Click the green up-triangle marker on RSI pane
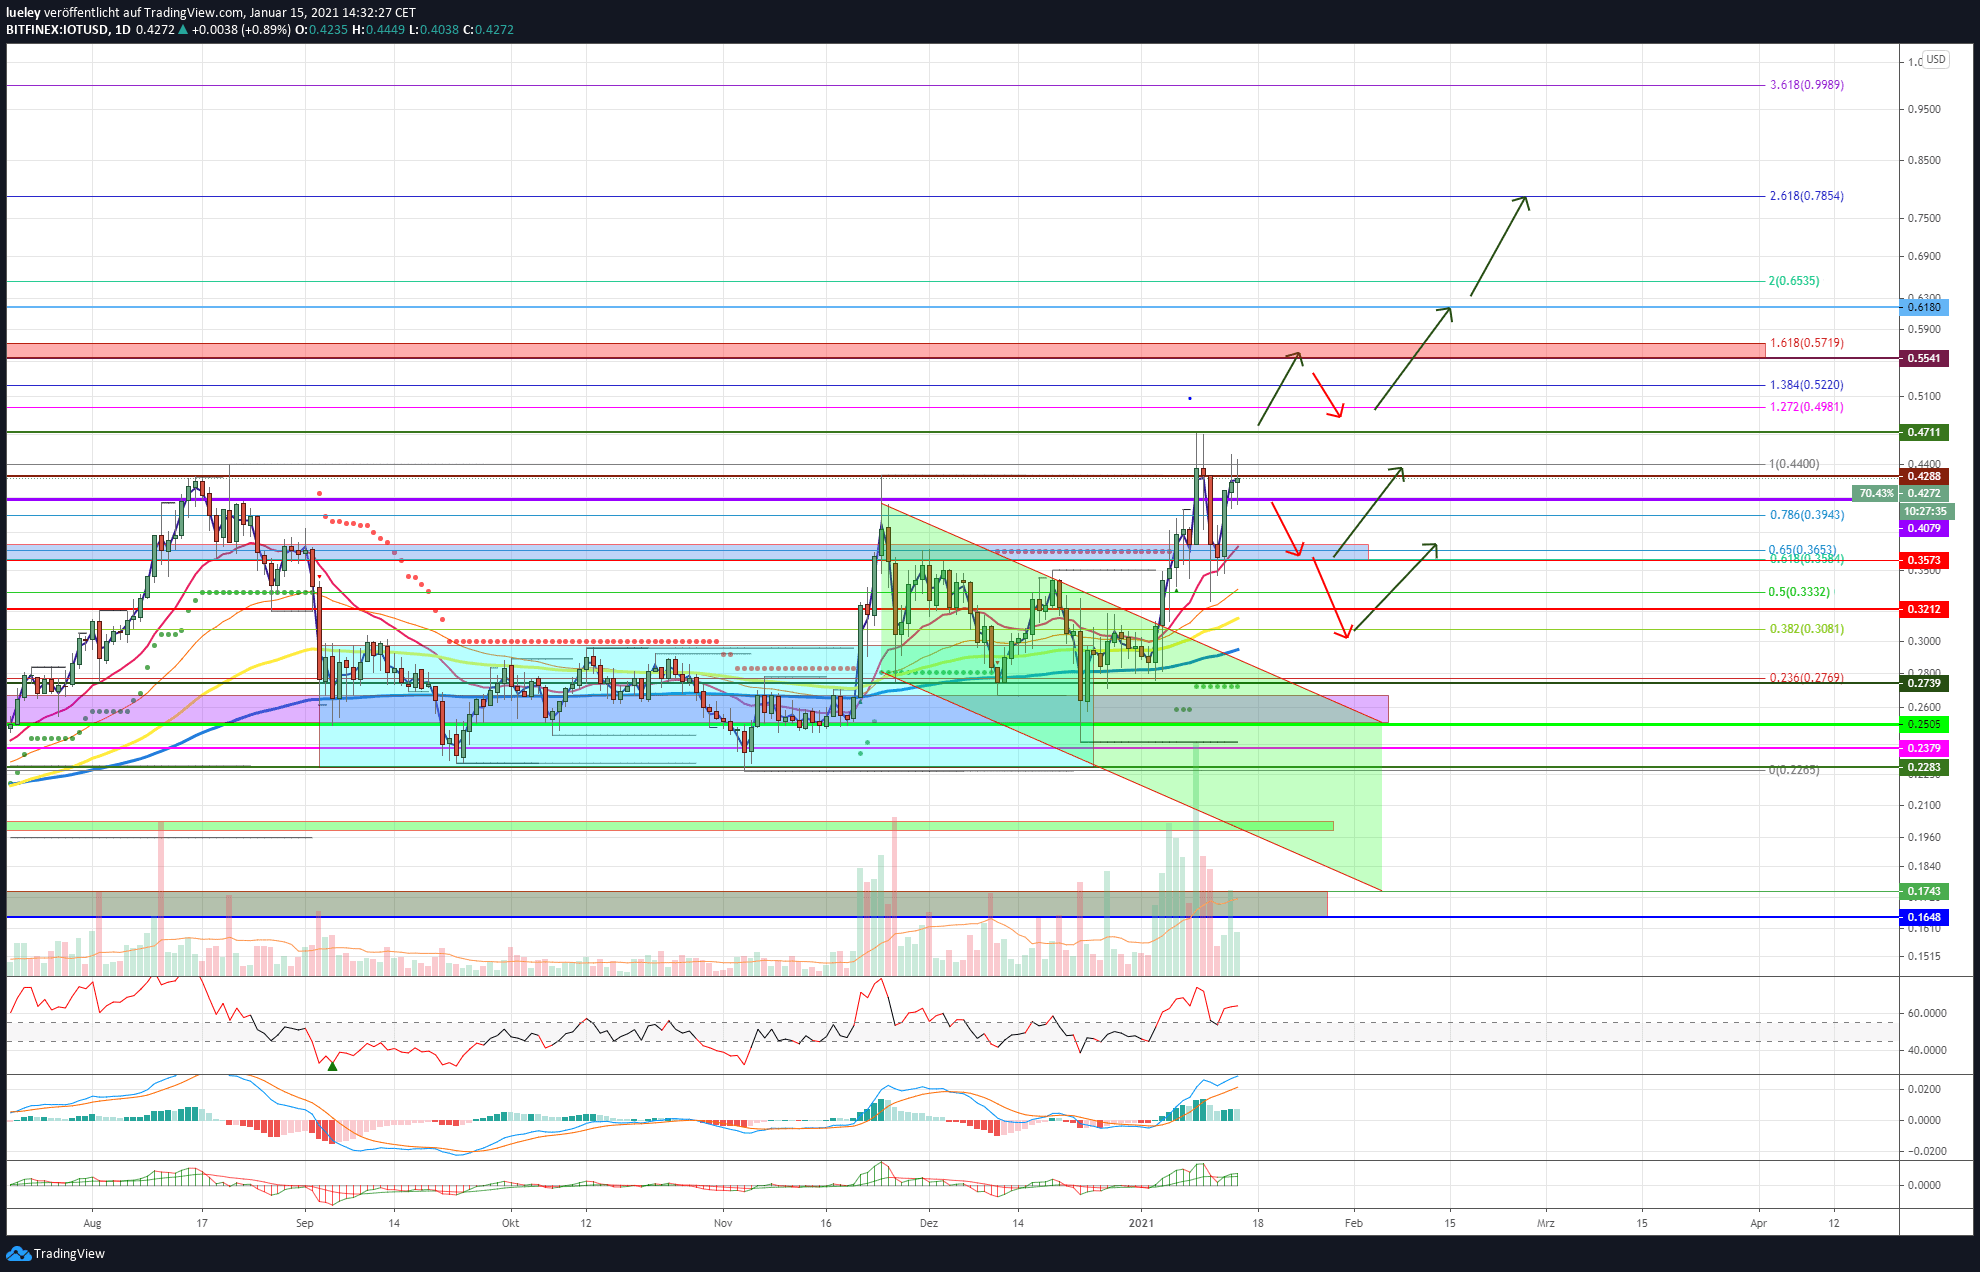The image size is (1980, 1272). pos(333,1066)
